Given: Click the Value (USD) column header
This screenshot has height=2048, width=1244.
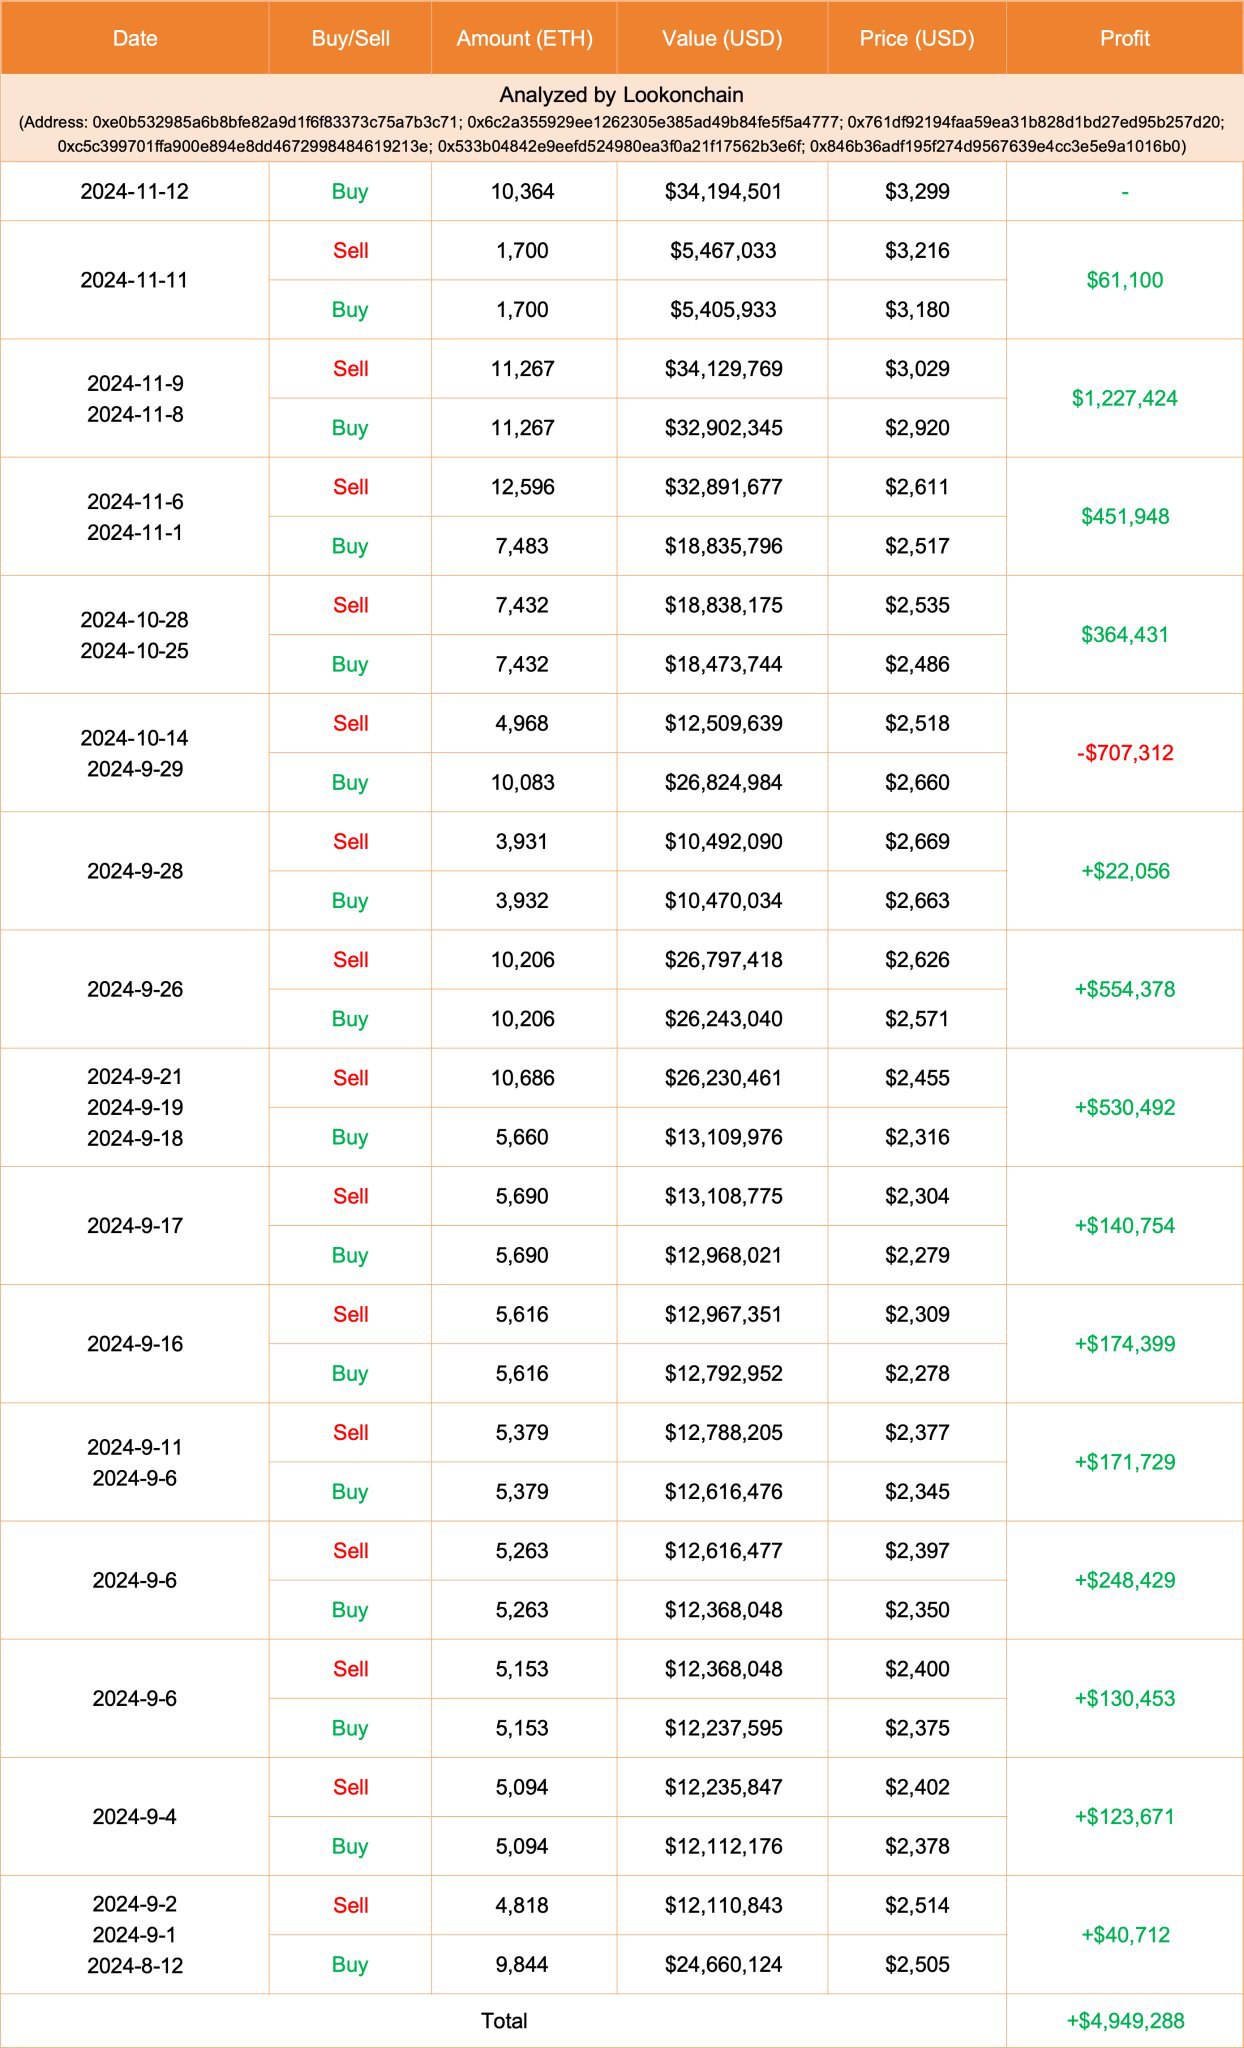Looking at the screenshot, I should [722, 38].
